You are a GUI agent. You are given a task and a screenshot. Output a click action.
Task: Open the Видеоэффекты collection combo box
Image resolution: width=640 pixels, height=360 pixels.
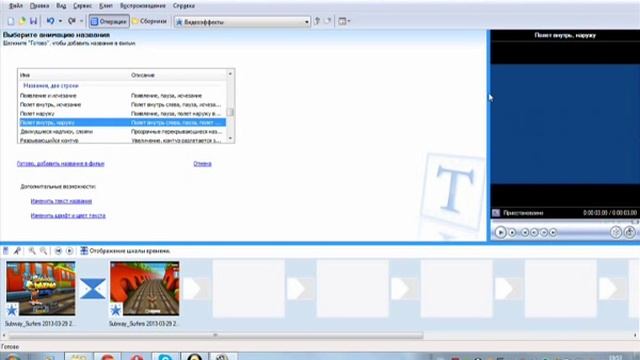(242, 22)
